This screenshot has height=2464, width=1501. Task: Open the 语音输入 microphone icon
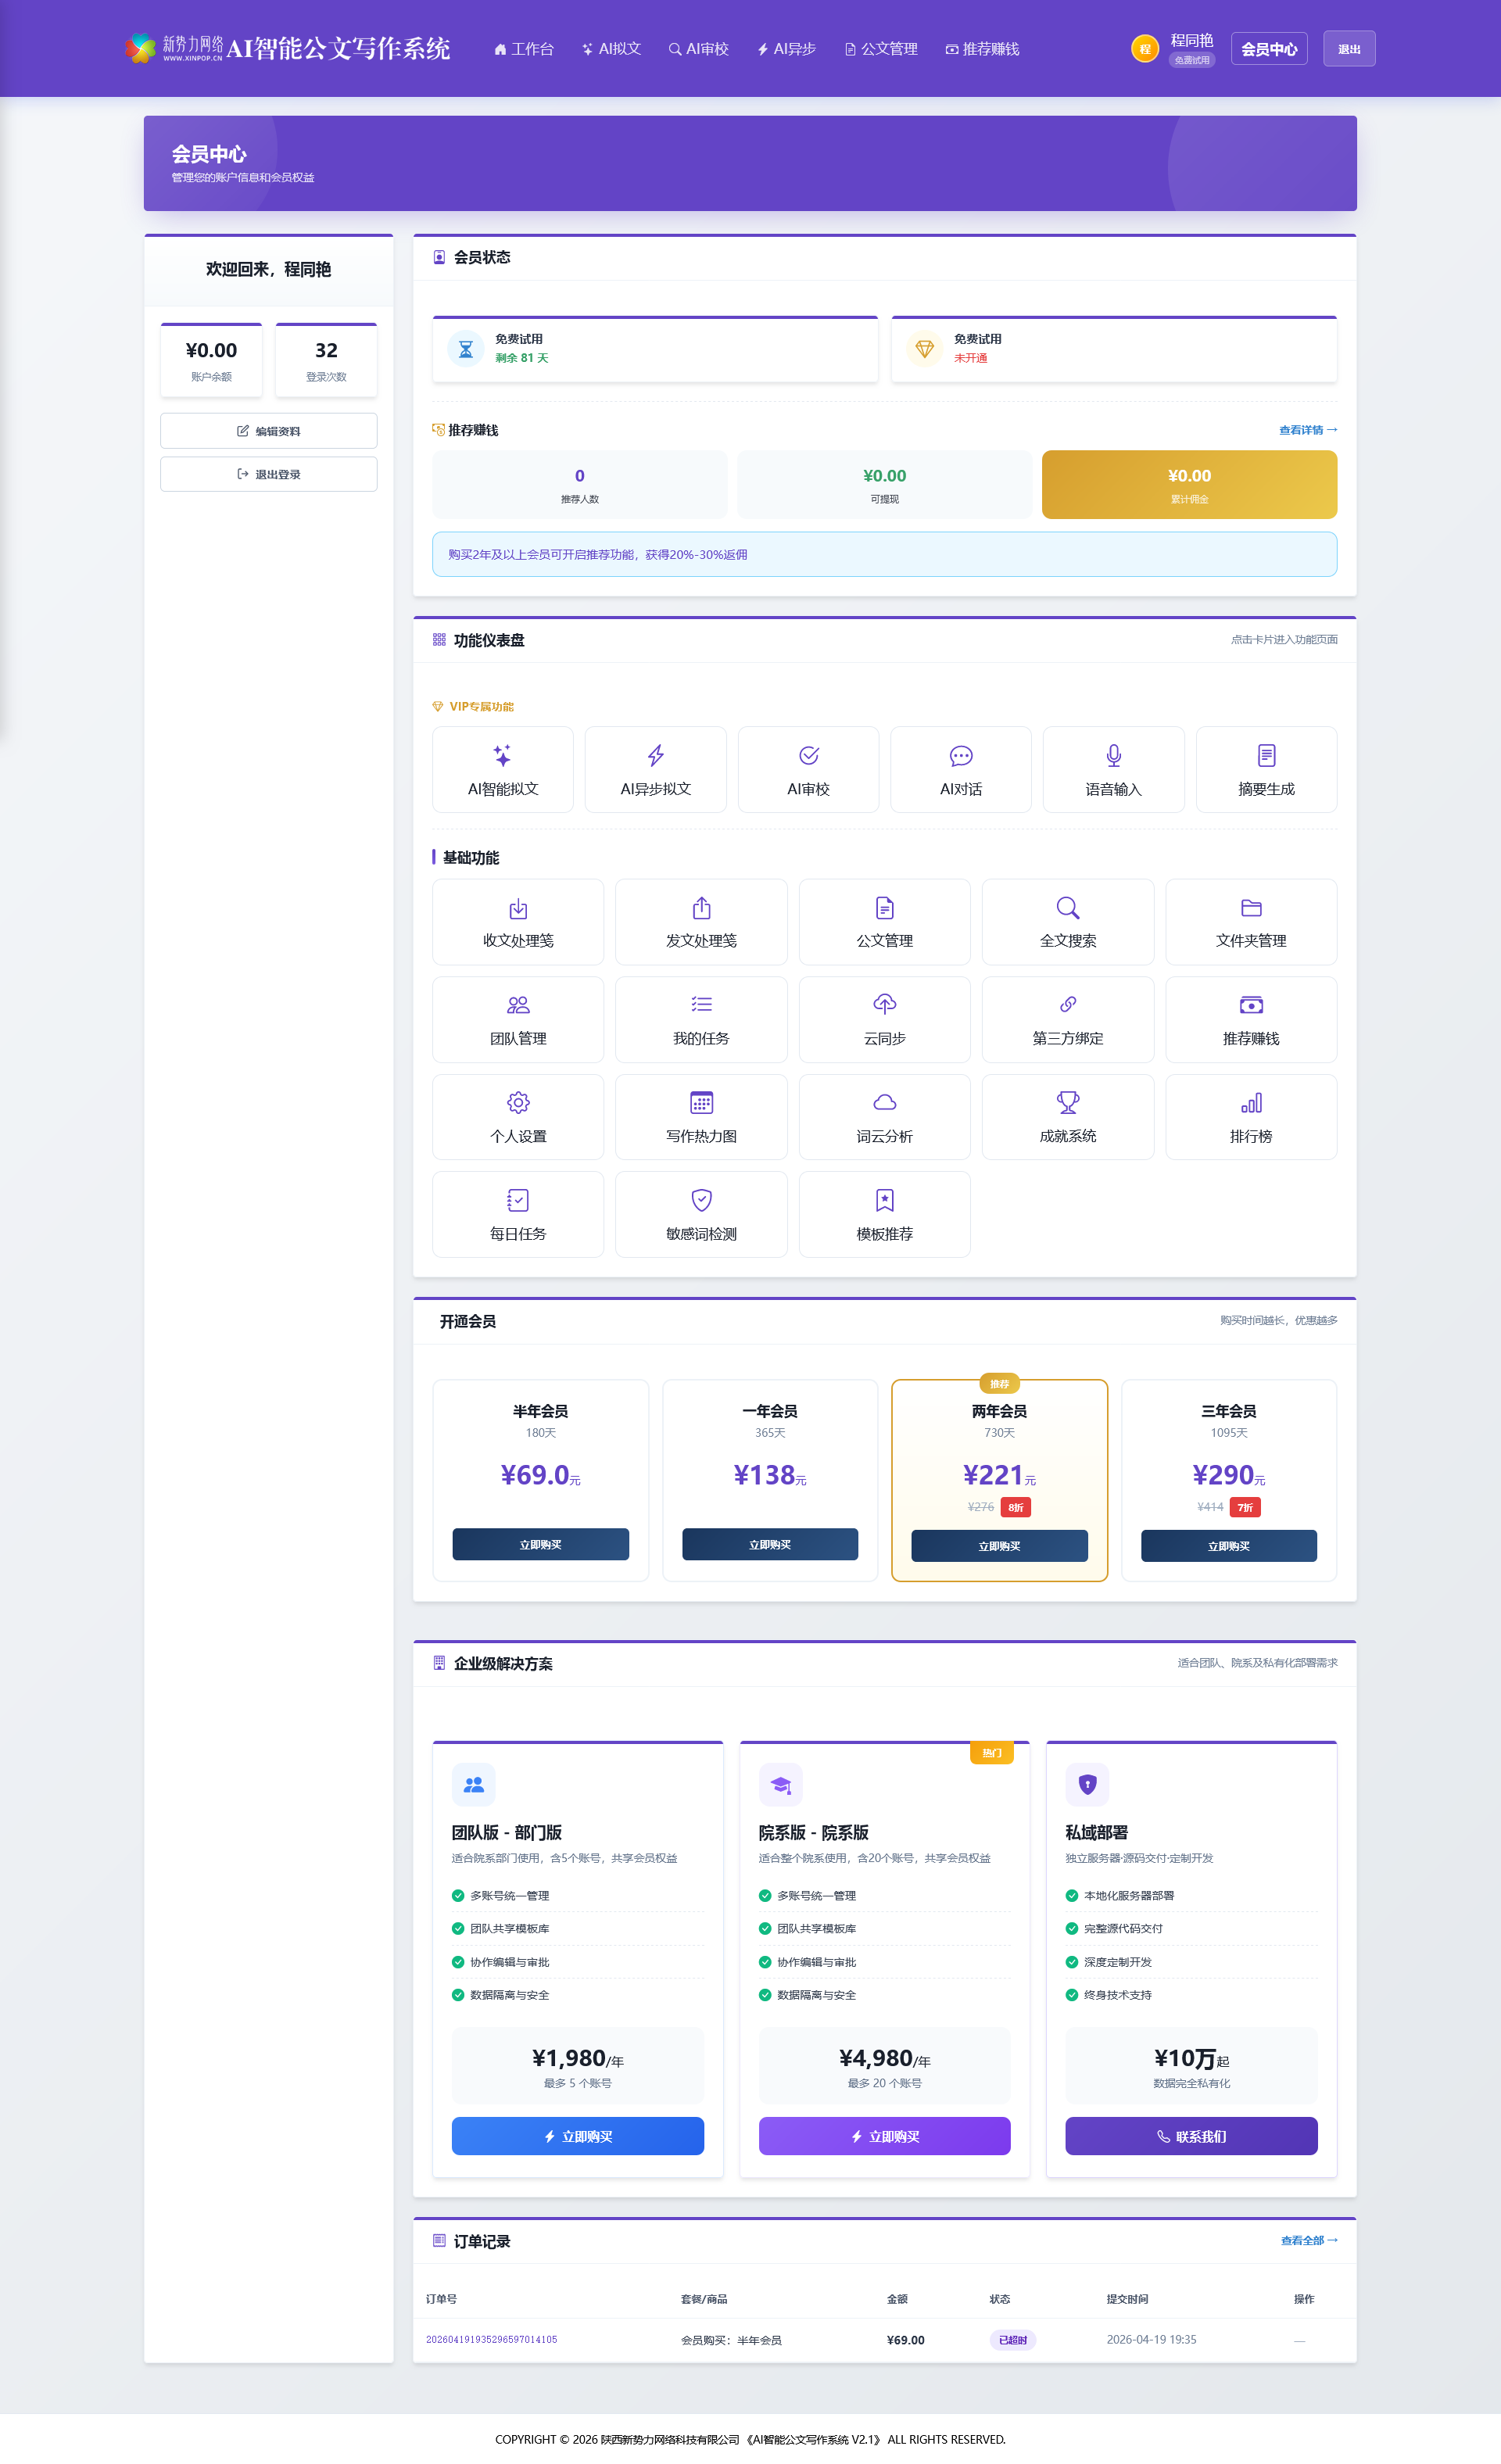point(1113,756)
